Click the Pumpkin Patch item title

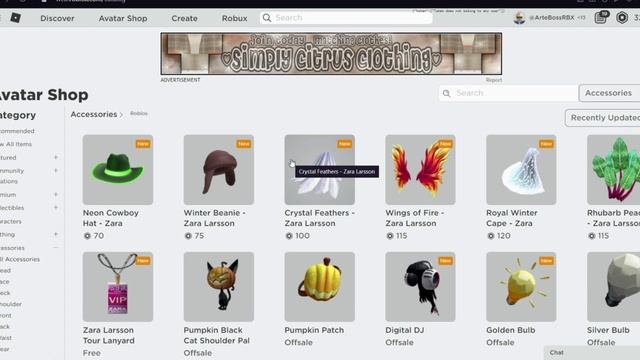pos(314,330)
